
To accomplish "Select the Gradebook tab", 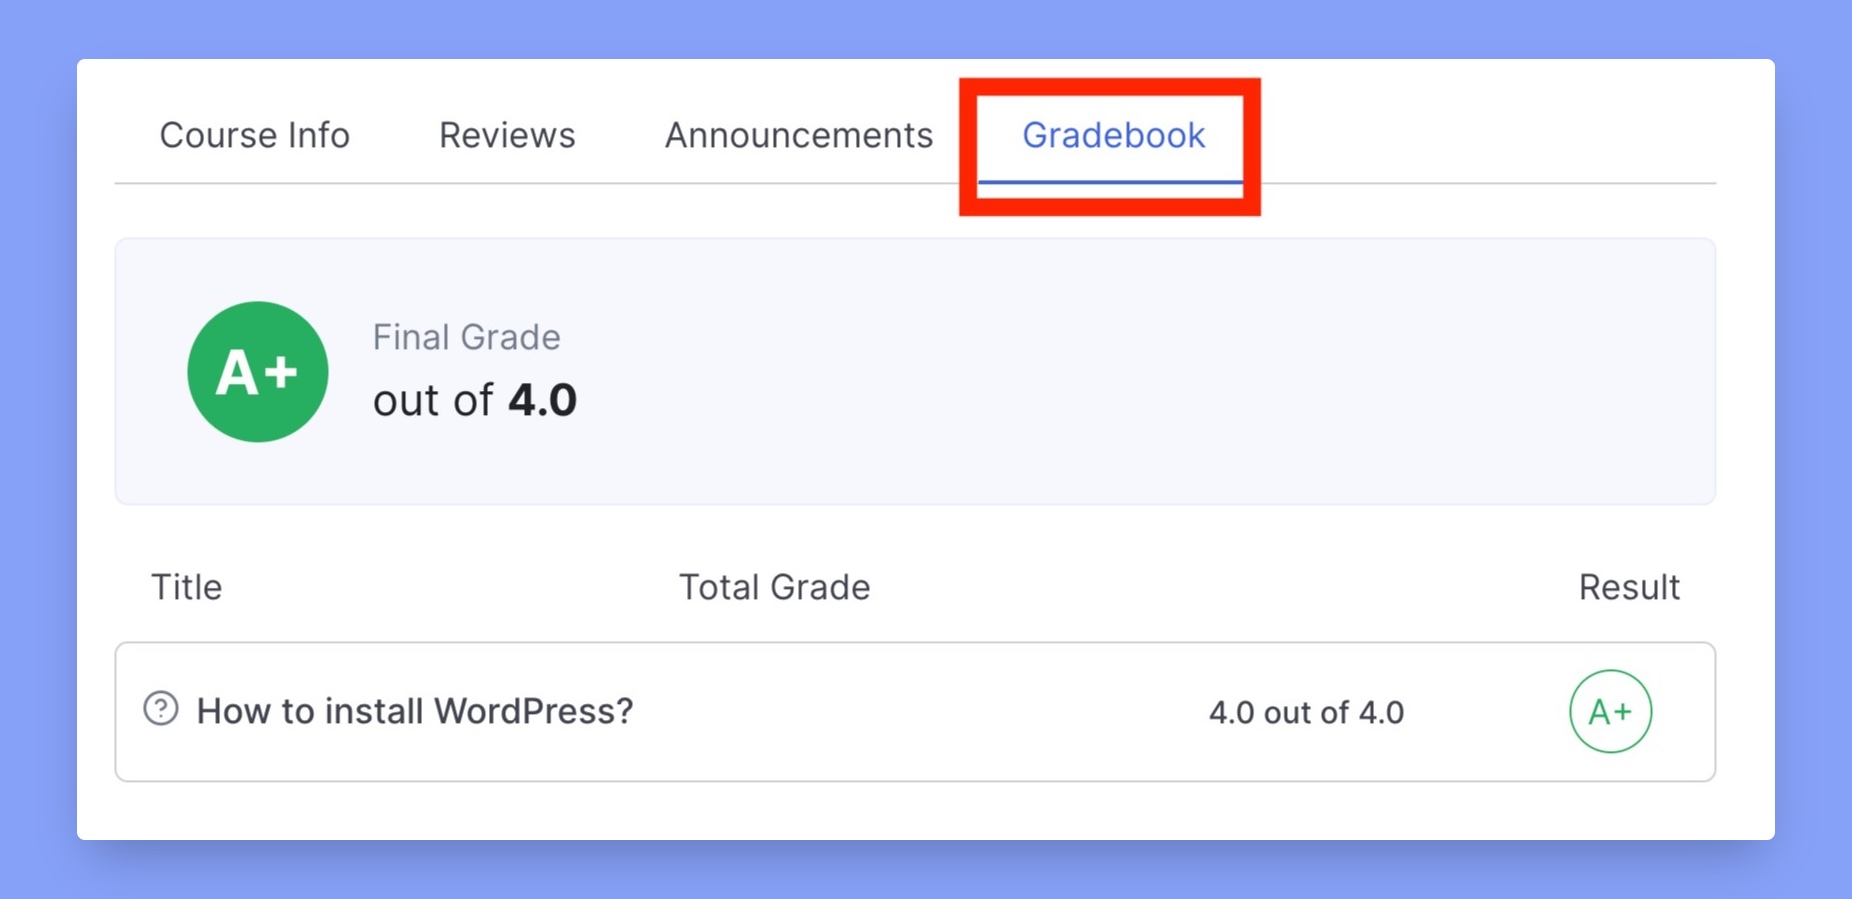I will tap(1113, 135).
